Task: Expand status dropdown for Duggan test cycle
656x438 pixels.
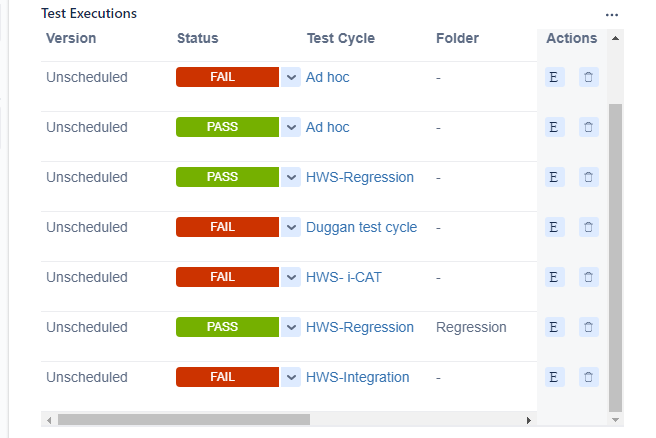Action: point(291,227)
